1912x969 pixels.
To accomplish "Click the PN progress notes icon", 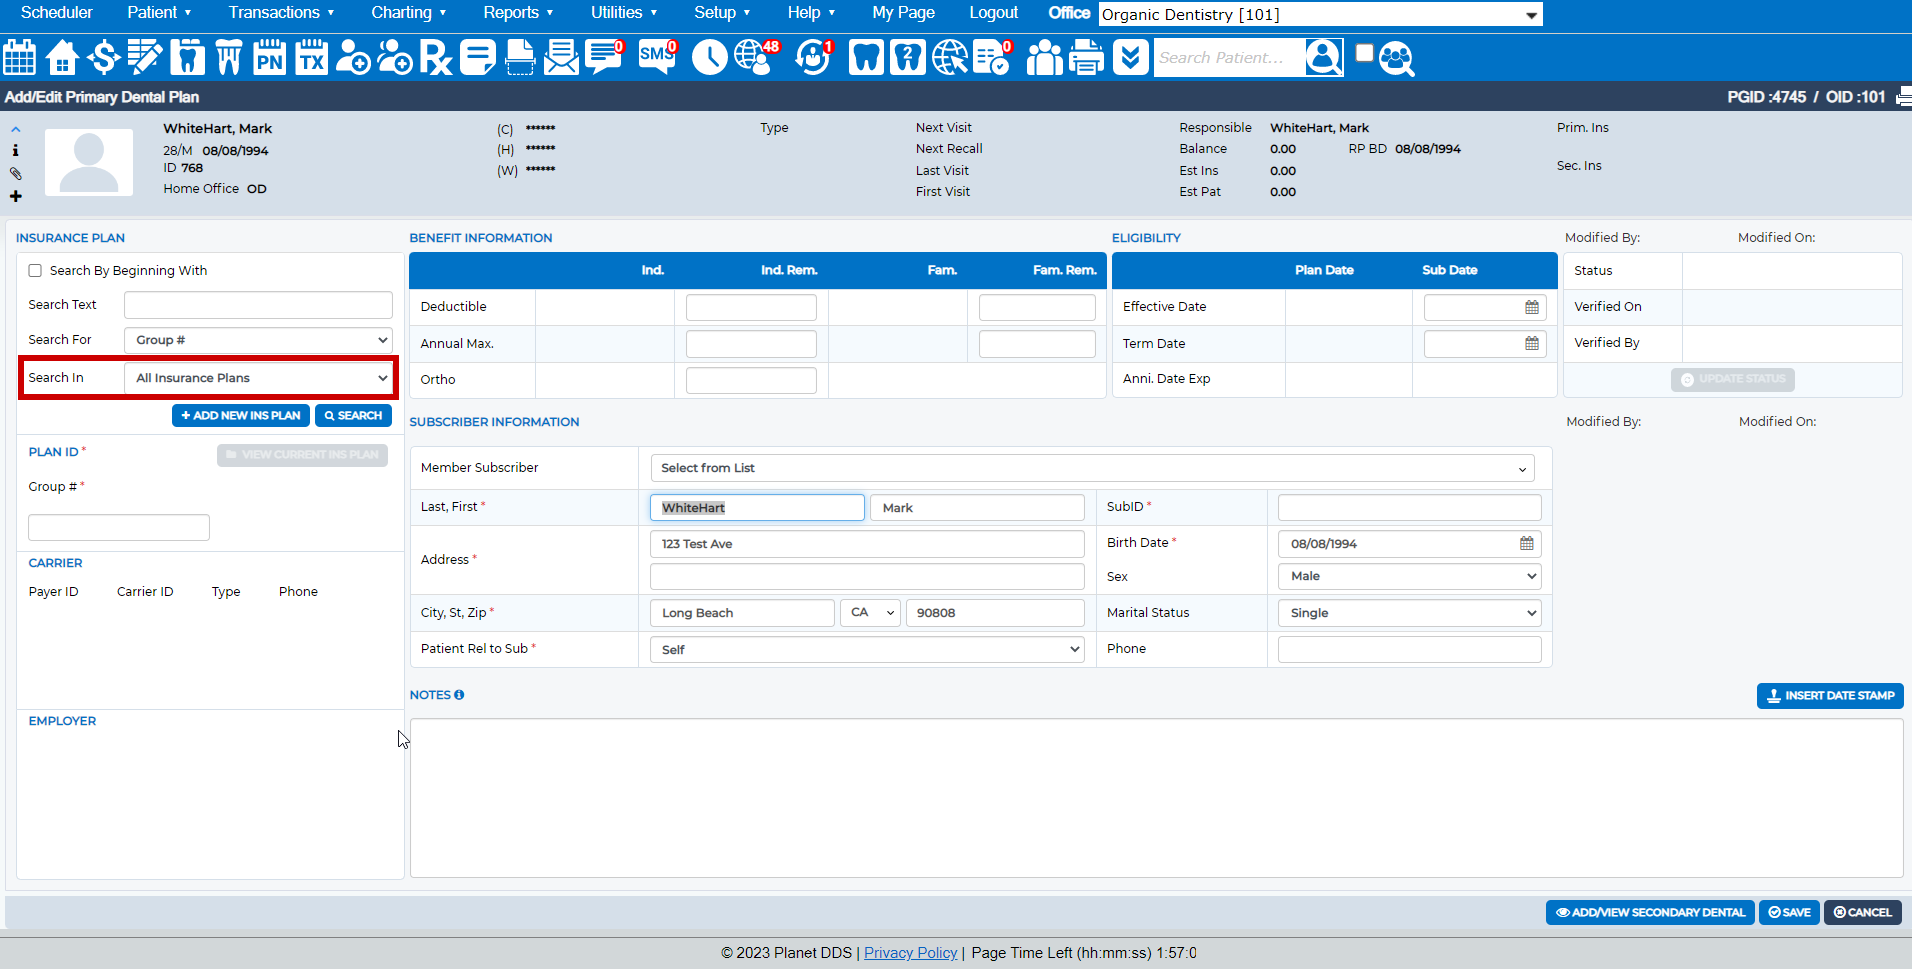I will [x=269, y=57].
